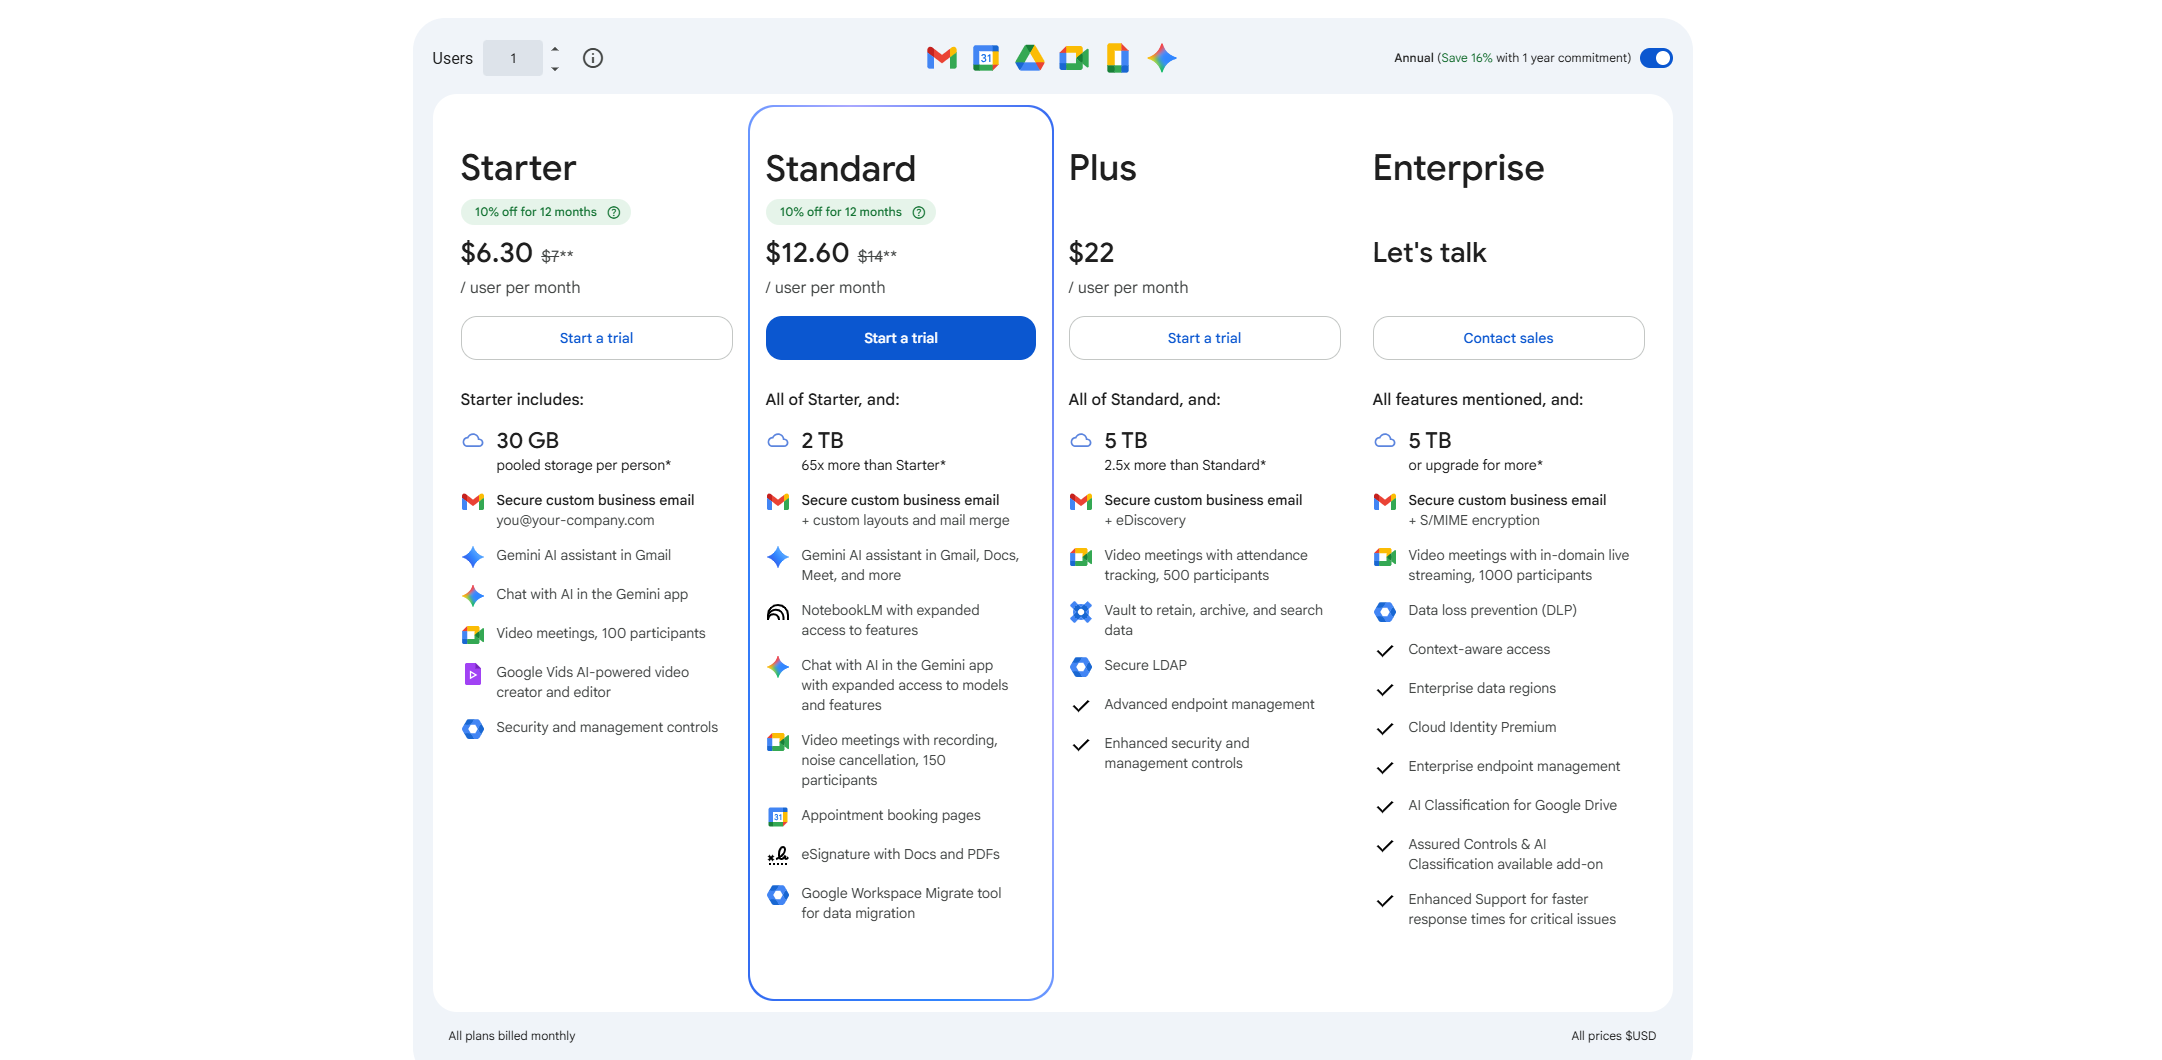
Task: Click the '$6.30' Starter price
Action: pyautogui.click(x=497, y=253)
